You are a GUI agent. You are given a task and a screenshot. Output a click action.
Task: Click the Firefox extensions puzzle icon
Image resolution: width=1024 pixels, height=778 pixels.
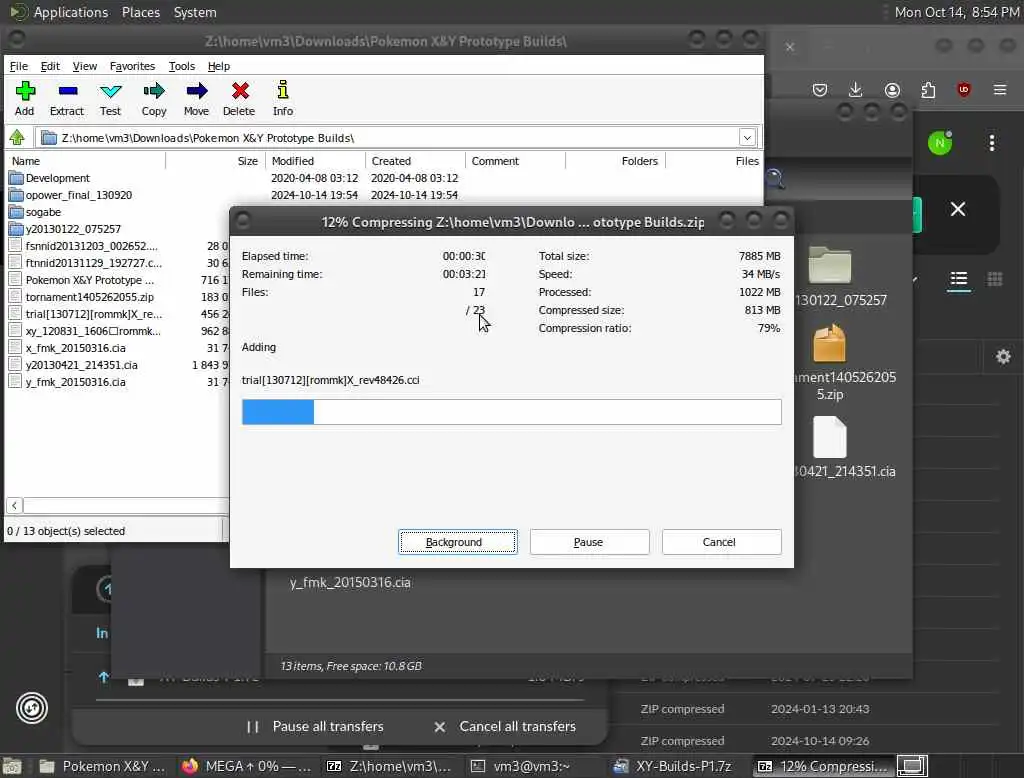coord(928,89)
